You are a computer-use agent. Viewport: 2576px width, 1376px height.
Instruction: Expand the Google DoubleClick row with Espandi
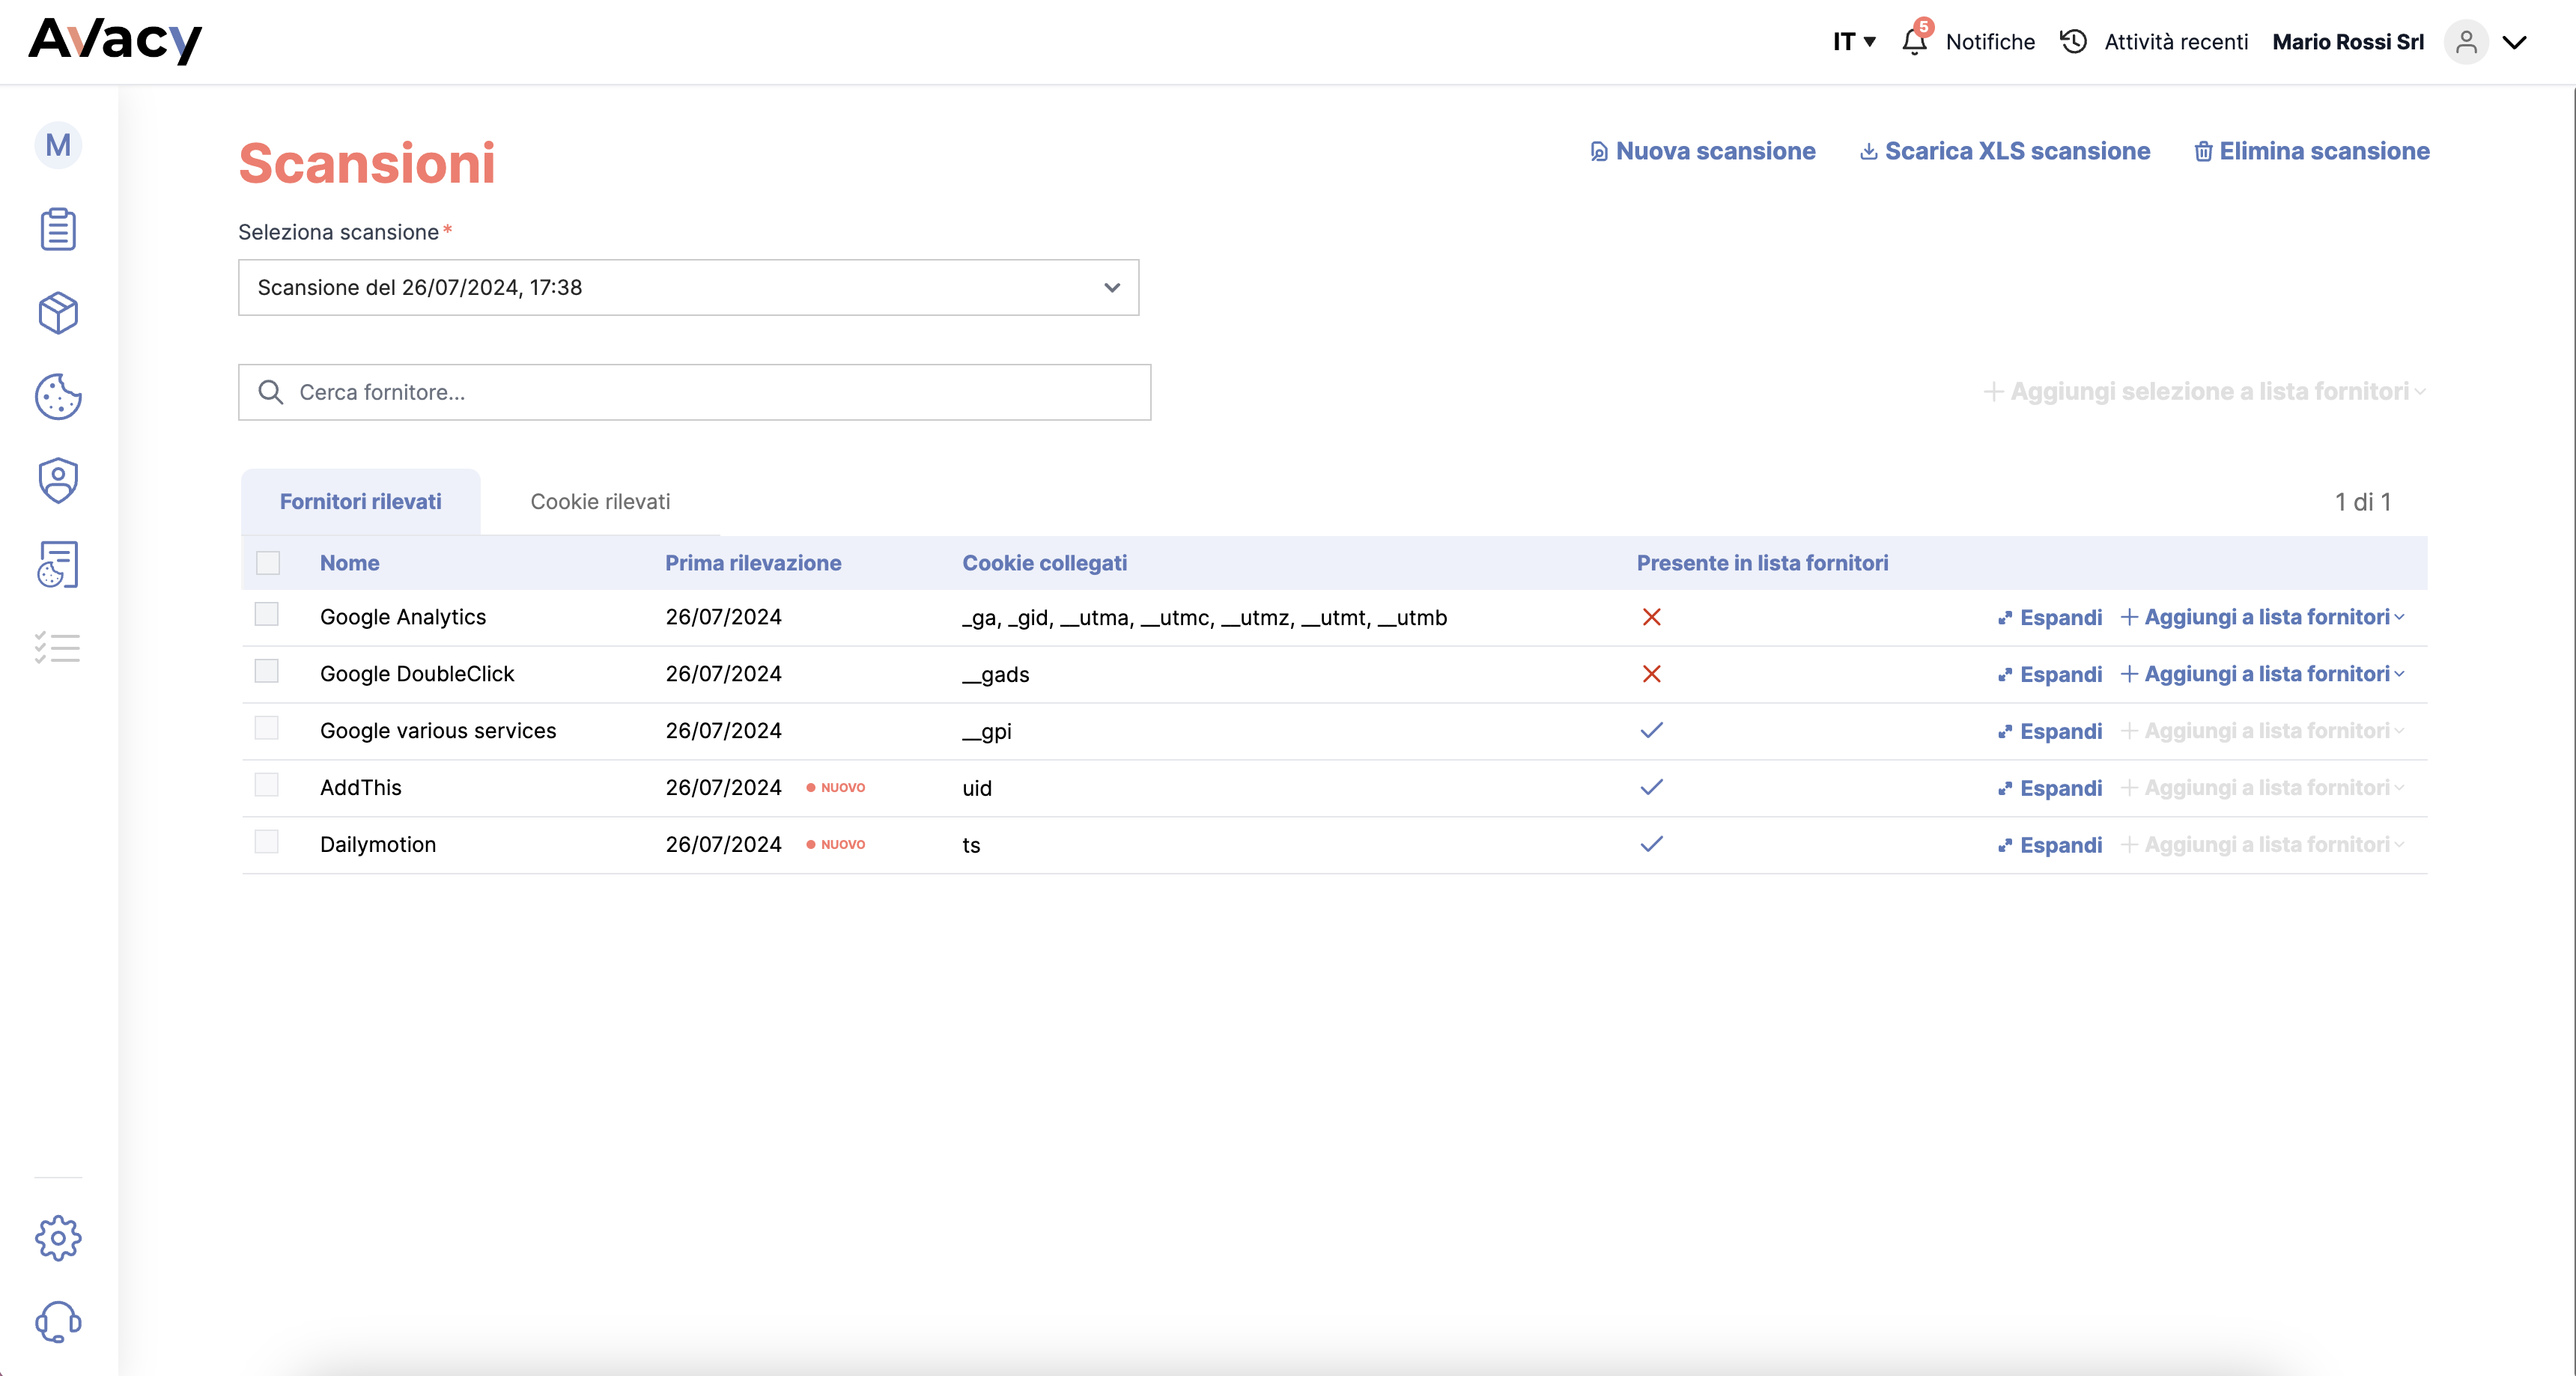2049,675
